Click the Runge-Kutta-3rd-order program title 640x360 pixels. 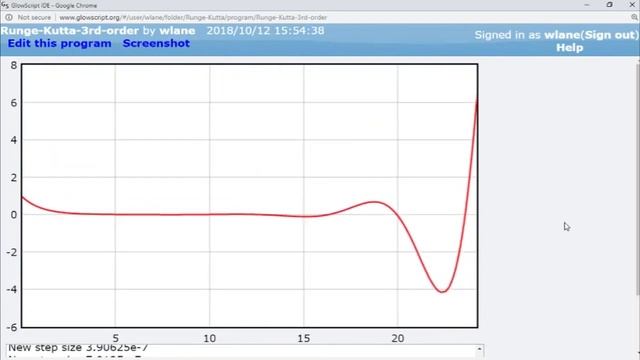pos(69,31)
